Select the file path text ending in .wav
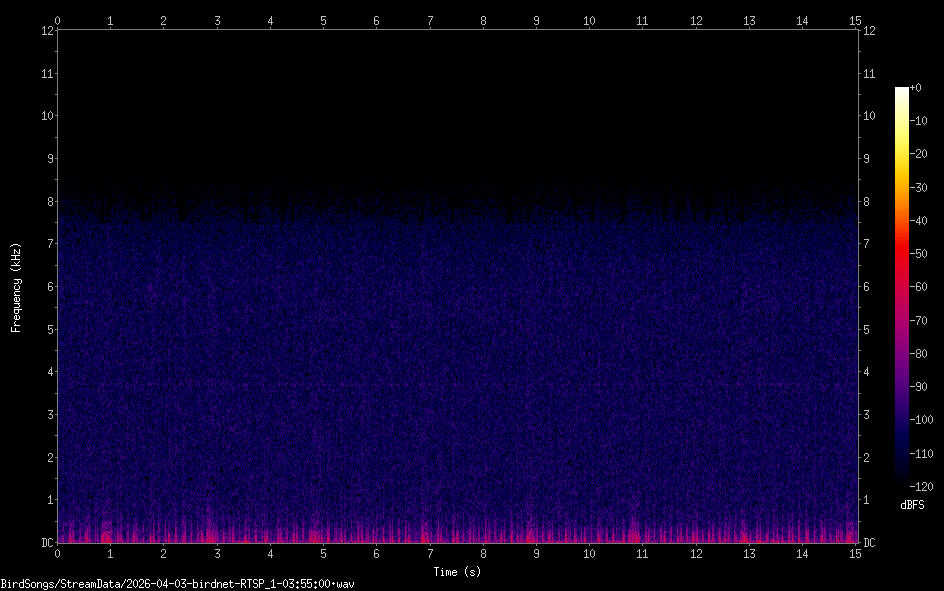944x591 pixels. click(x=179, y=583)
